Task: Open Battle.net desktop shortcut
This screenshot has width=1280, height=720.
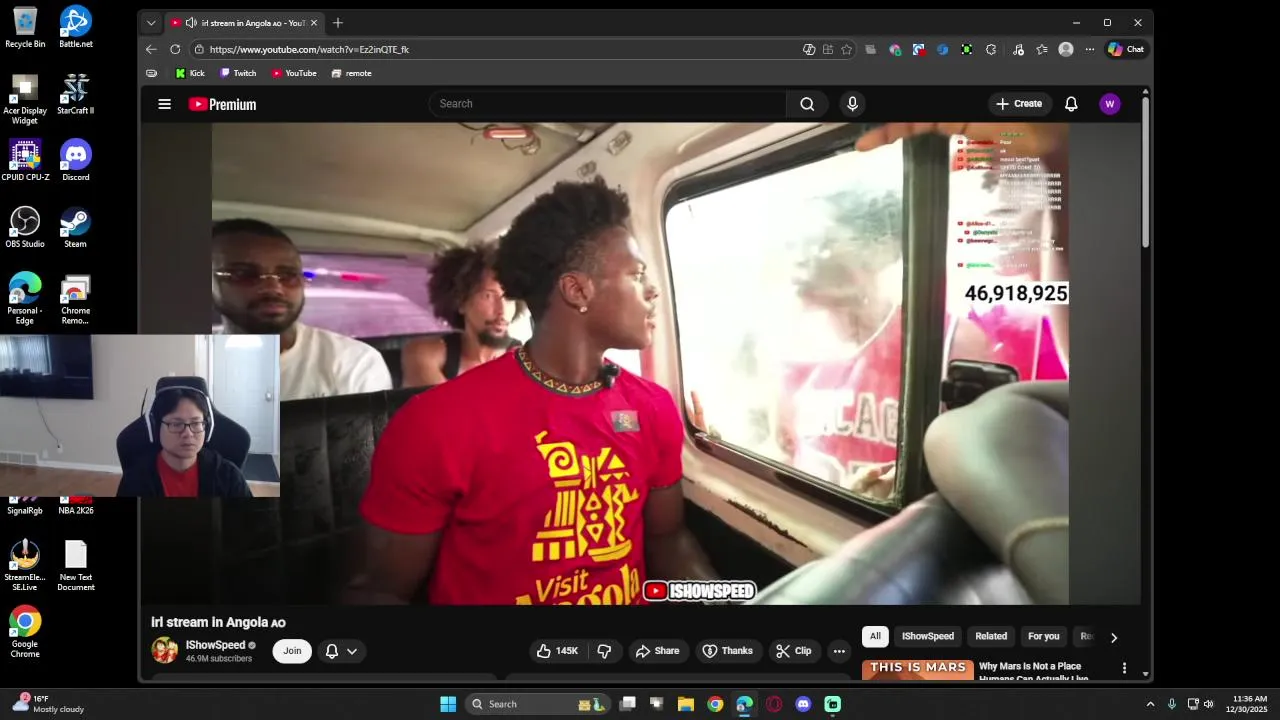Action: [x=76, y=27]
